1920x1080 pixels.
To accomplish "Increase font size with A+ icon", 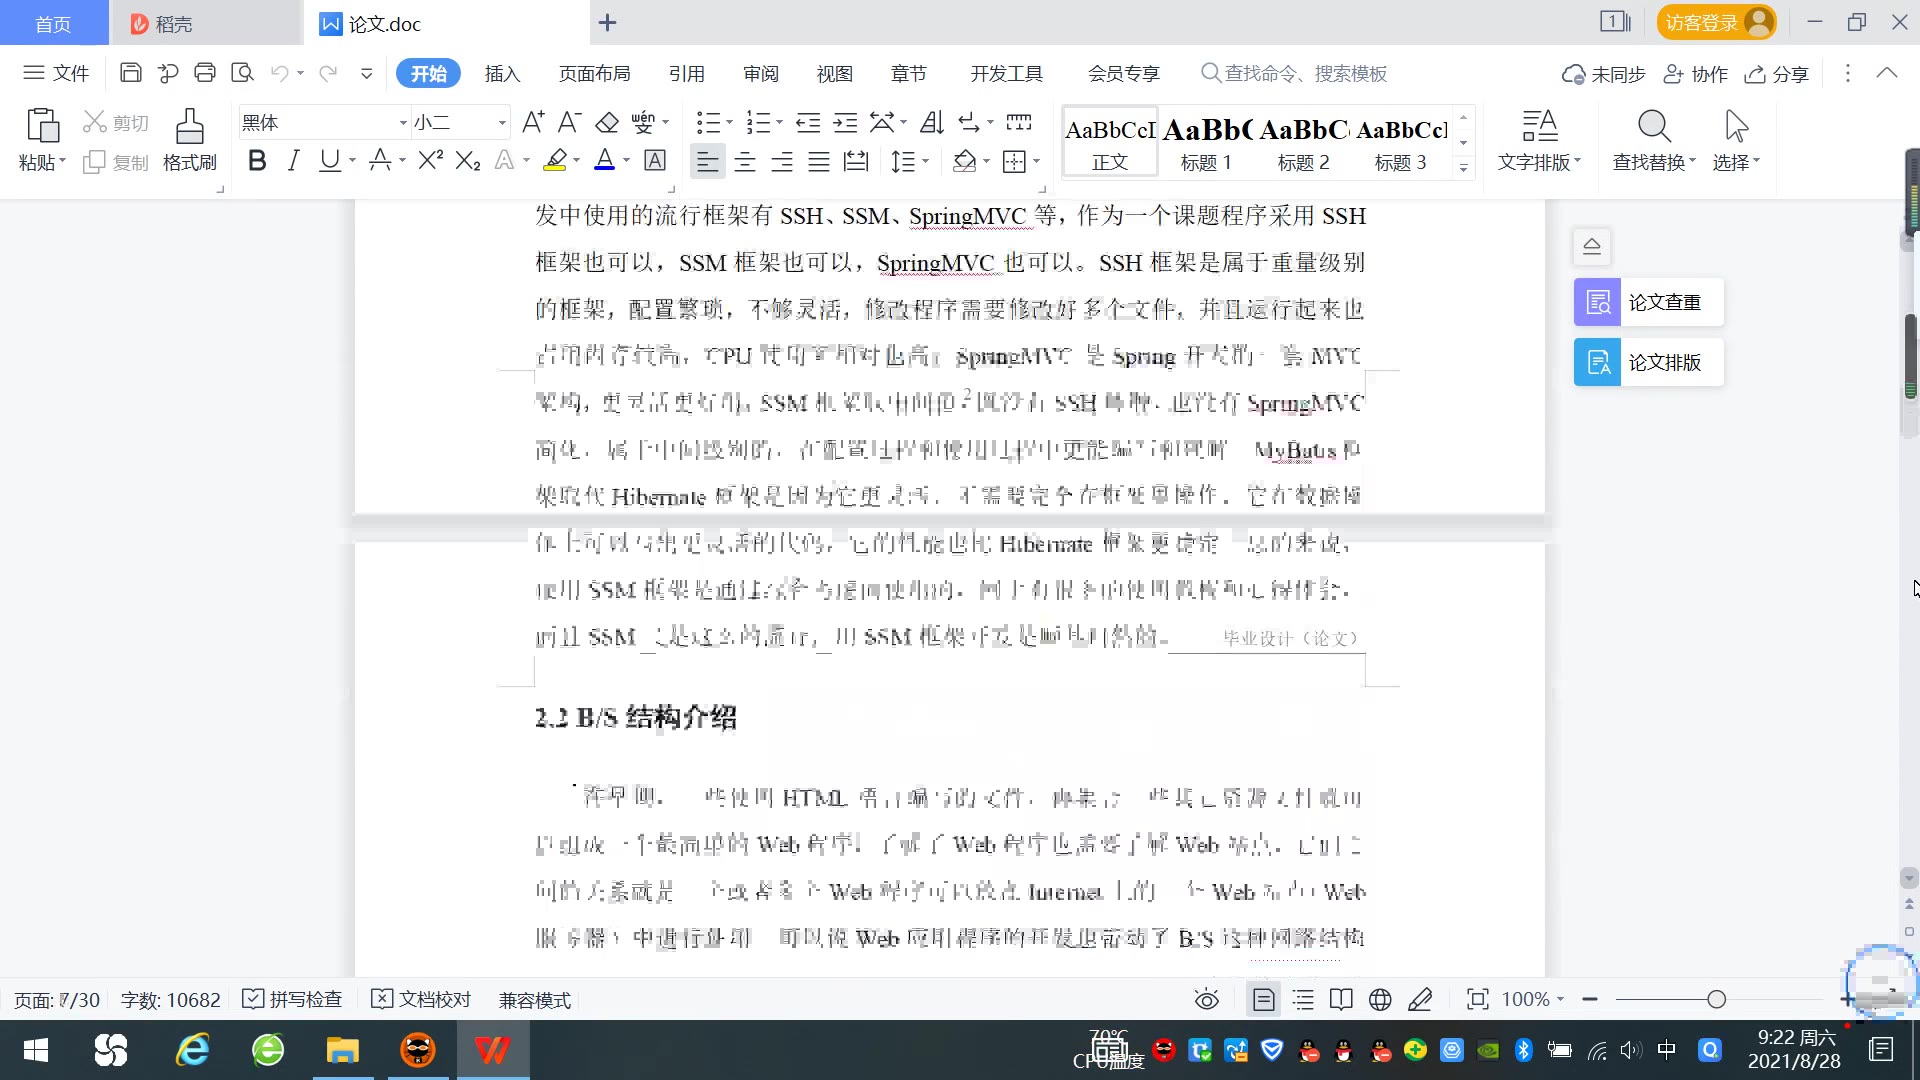I will 533,122.
